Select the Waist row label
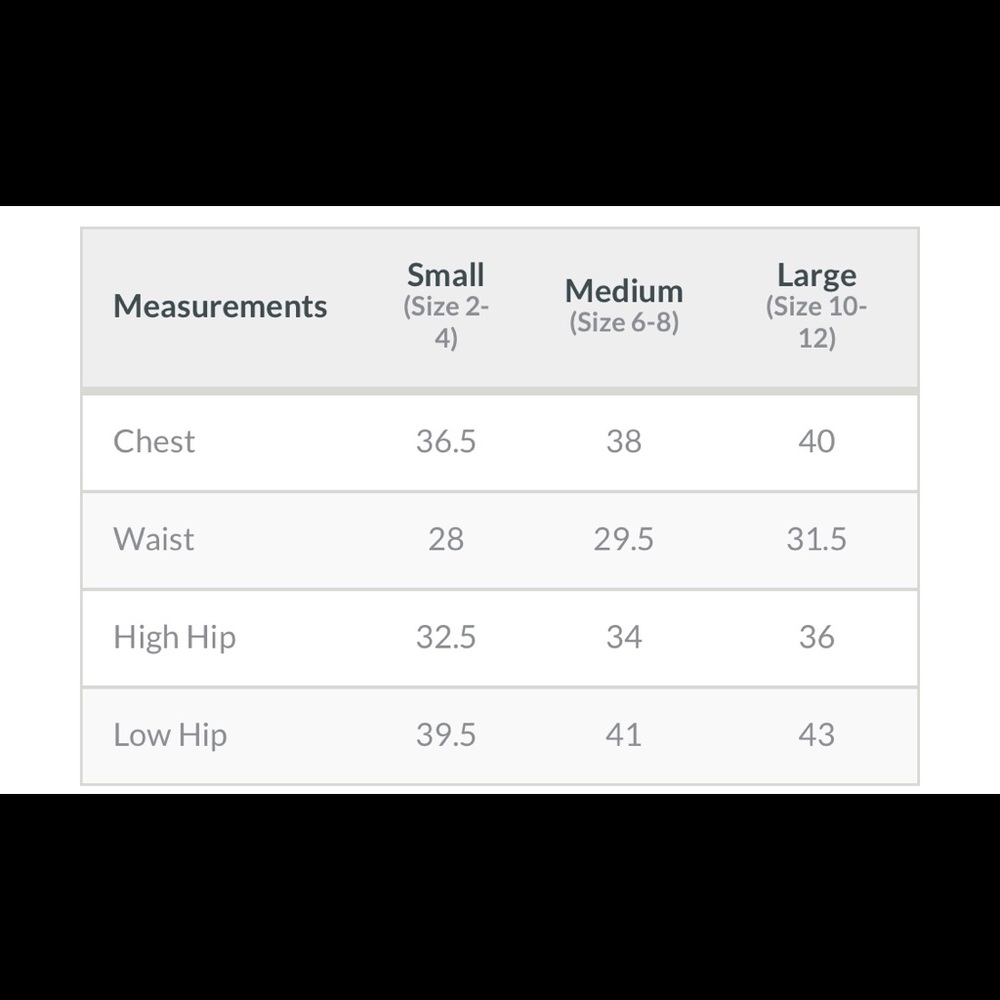 pyautogui.click(x=154, y=539)
